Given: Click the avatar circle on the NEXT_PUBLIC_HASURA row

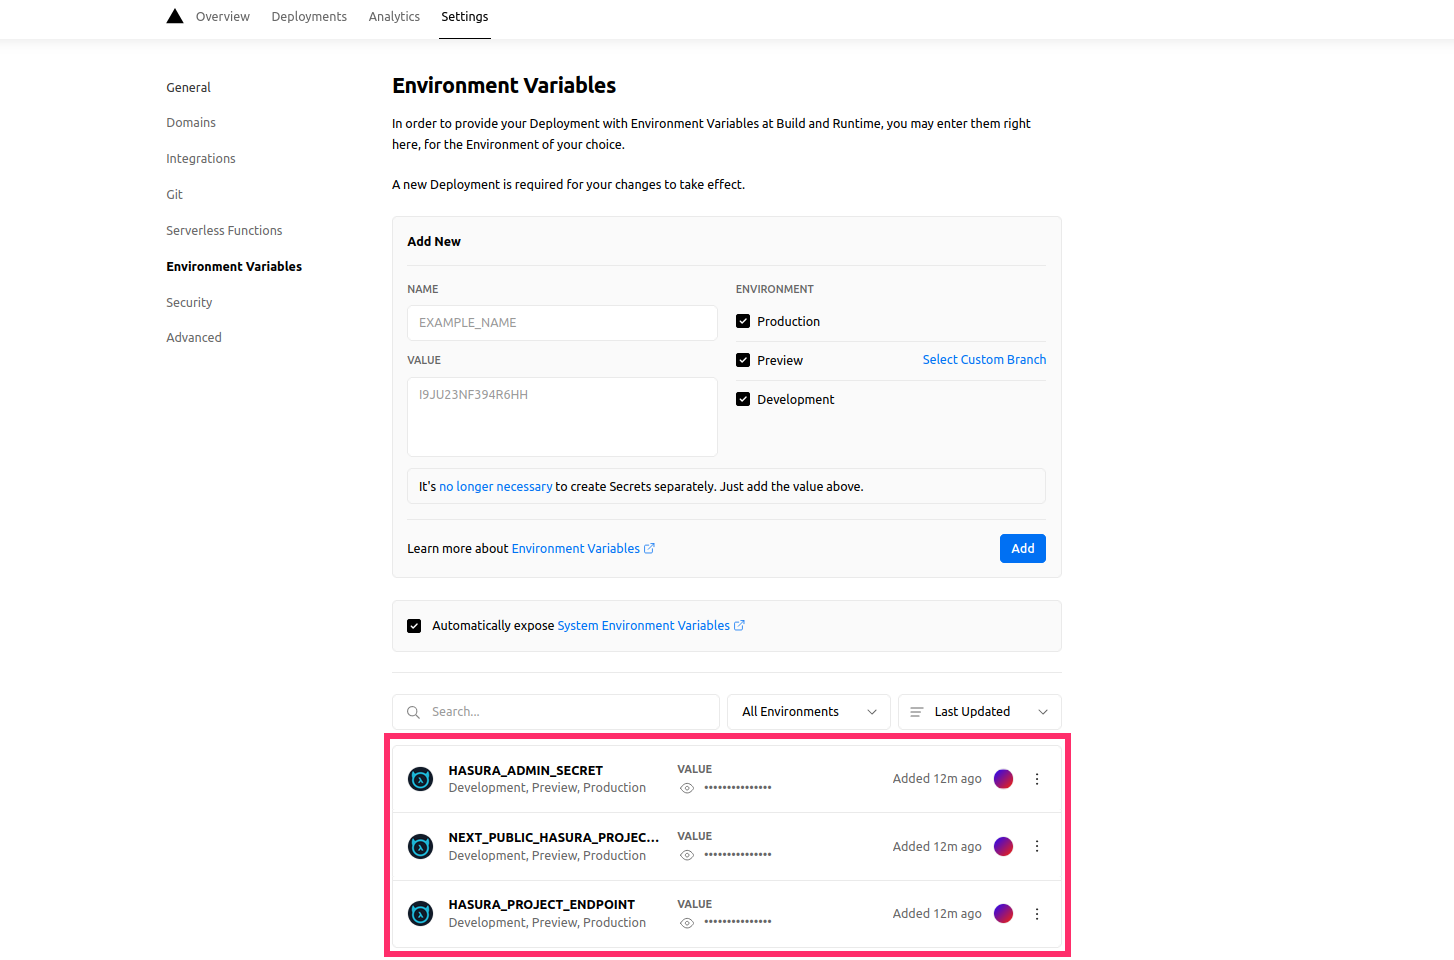Looking at the screenshot, I should click(x=1003, y=846).
